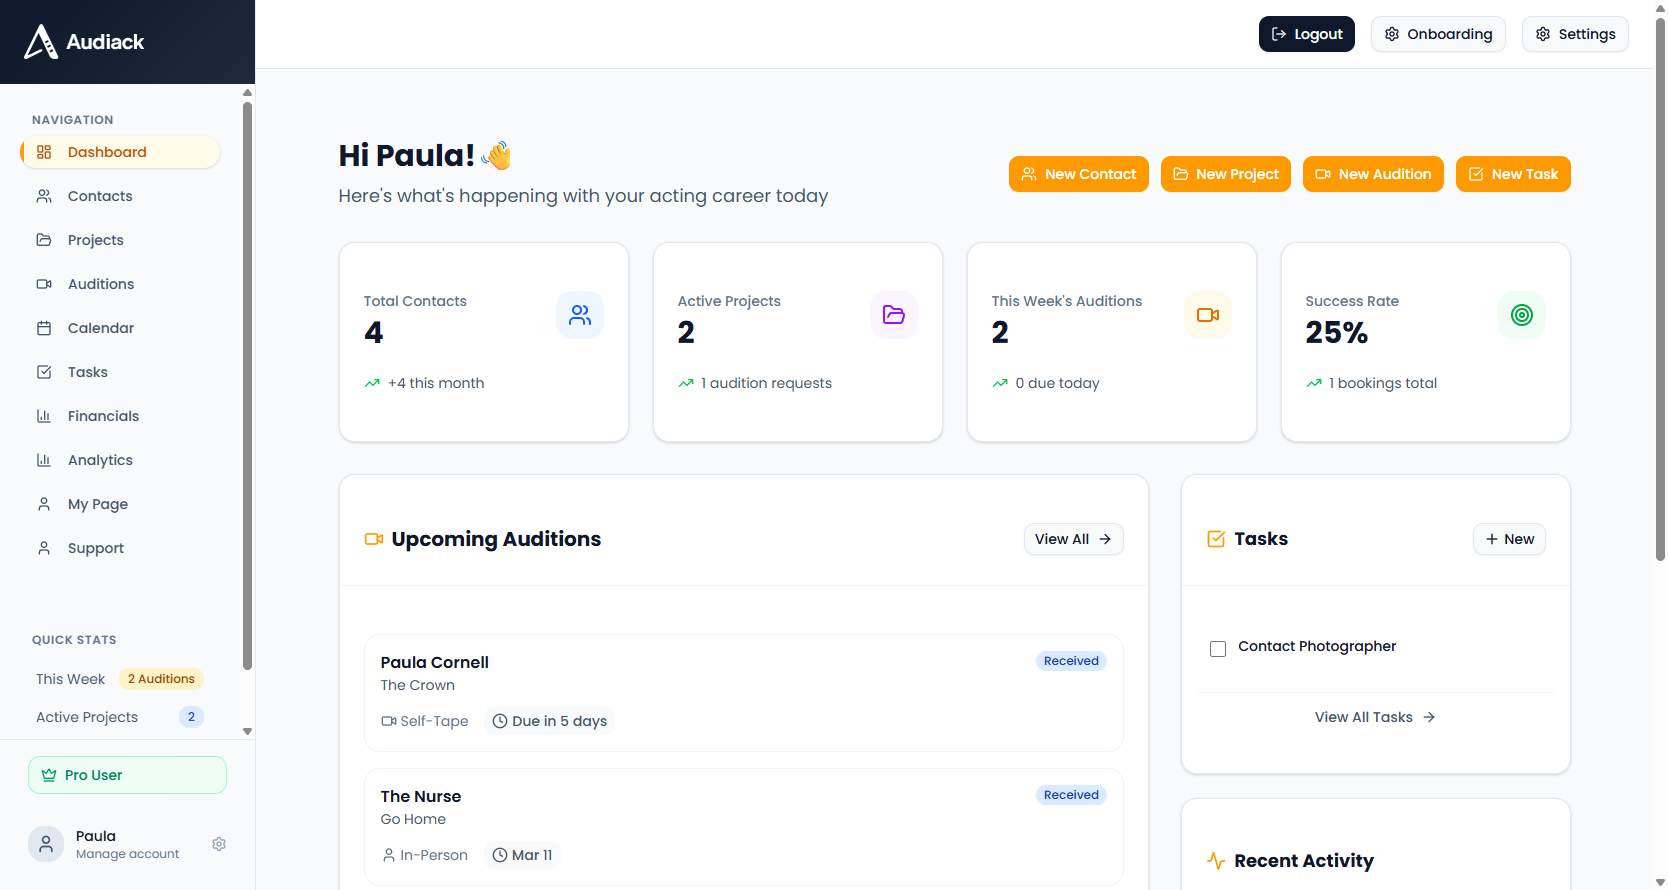Click the Pro User badge

pos(127,775)
